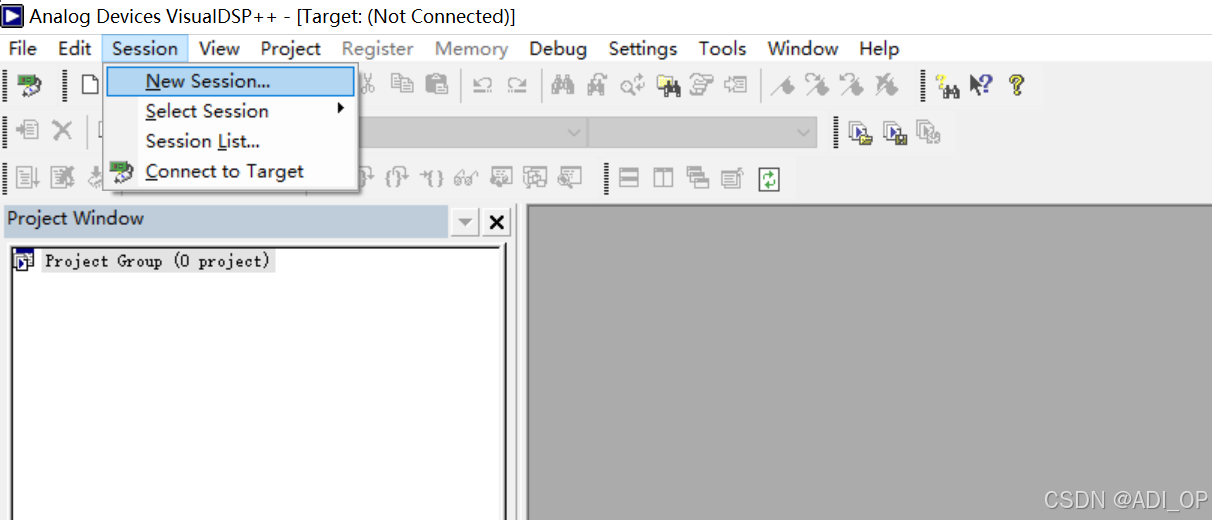Create a new file with the blank page icon
This screenshot has width=1212, height=520.
point(90,85)
